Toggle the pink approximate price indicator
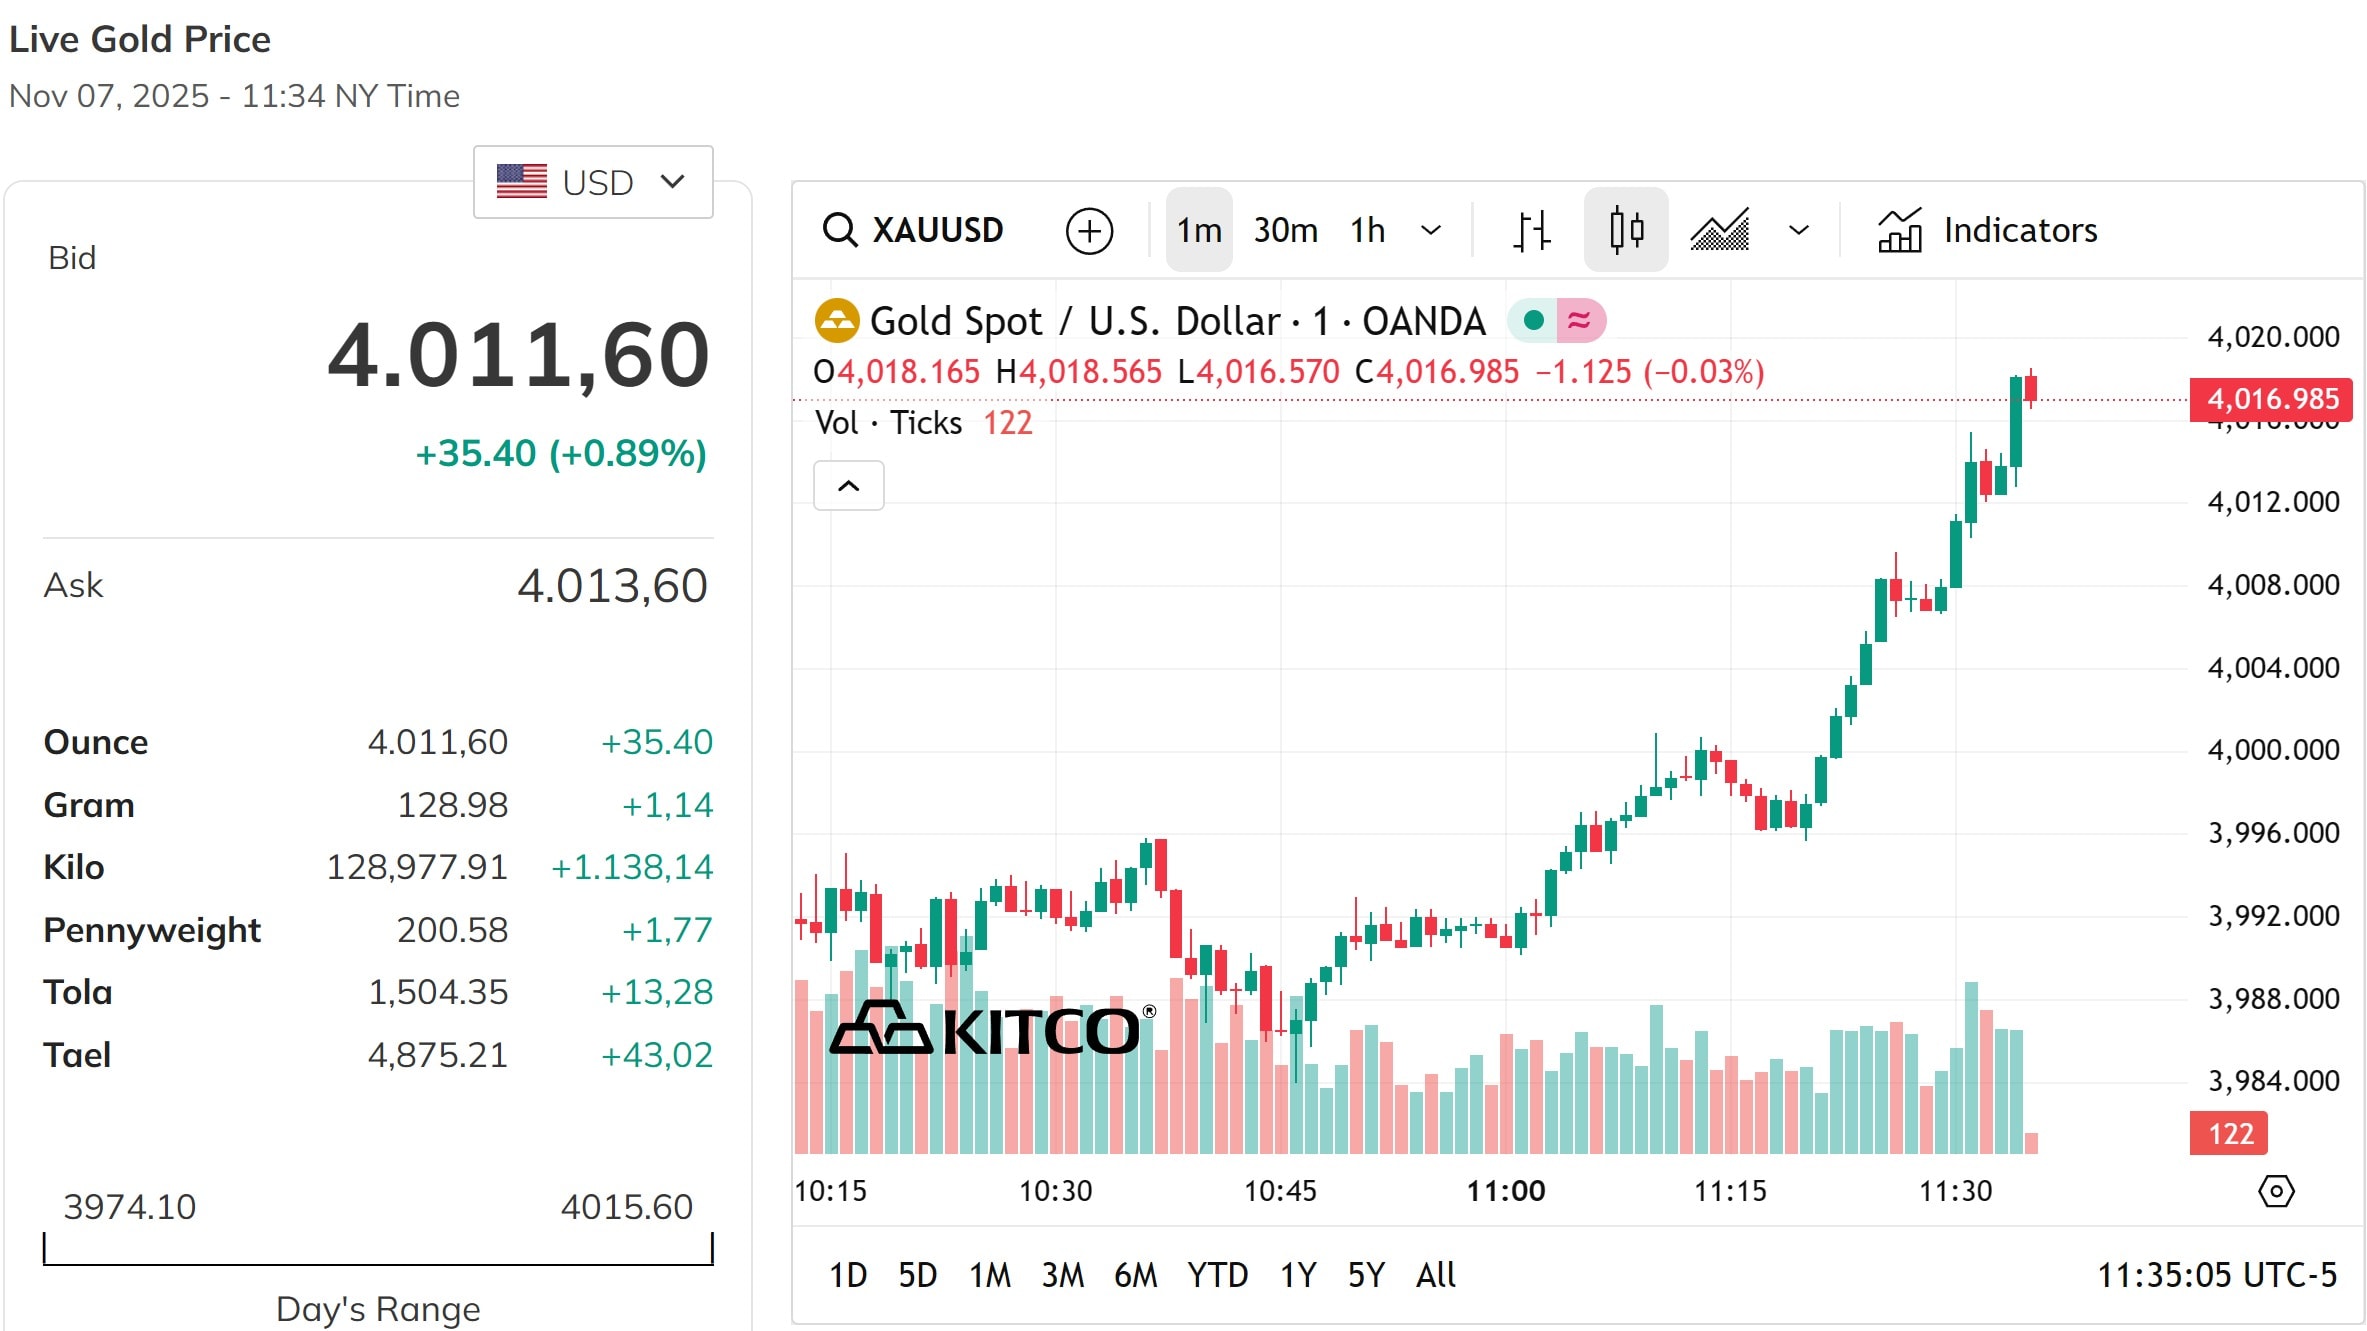Image resolution: width=2367 pixels, height=1331 pixels. click(1583, 320)
